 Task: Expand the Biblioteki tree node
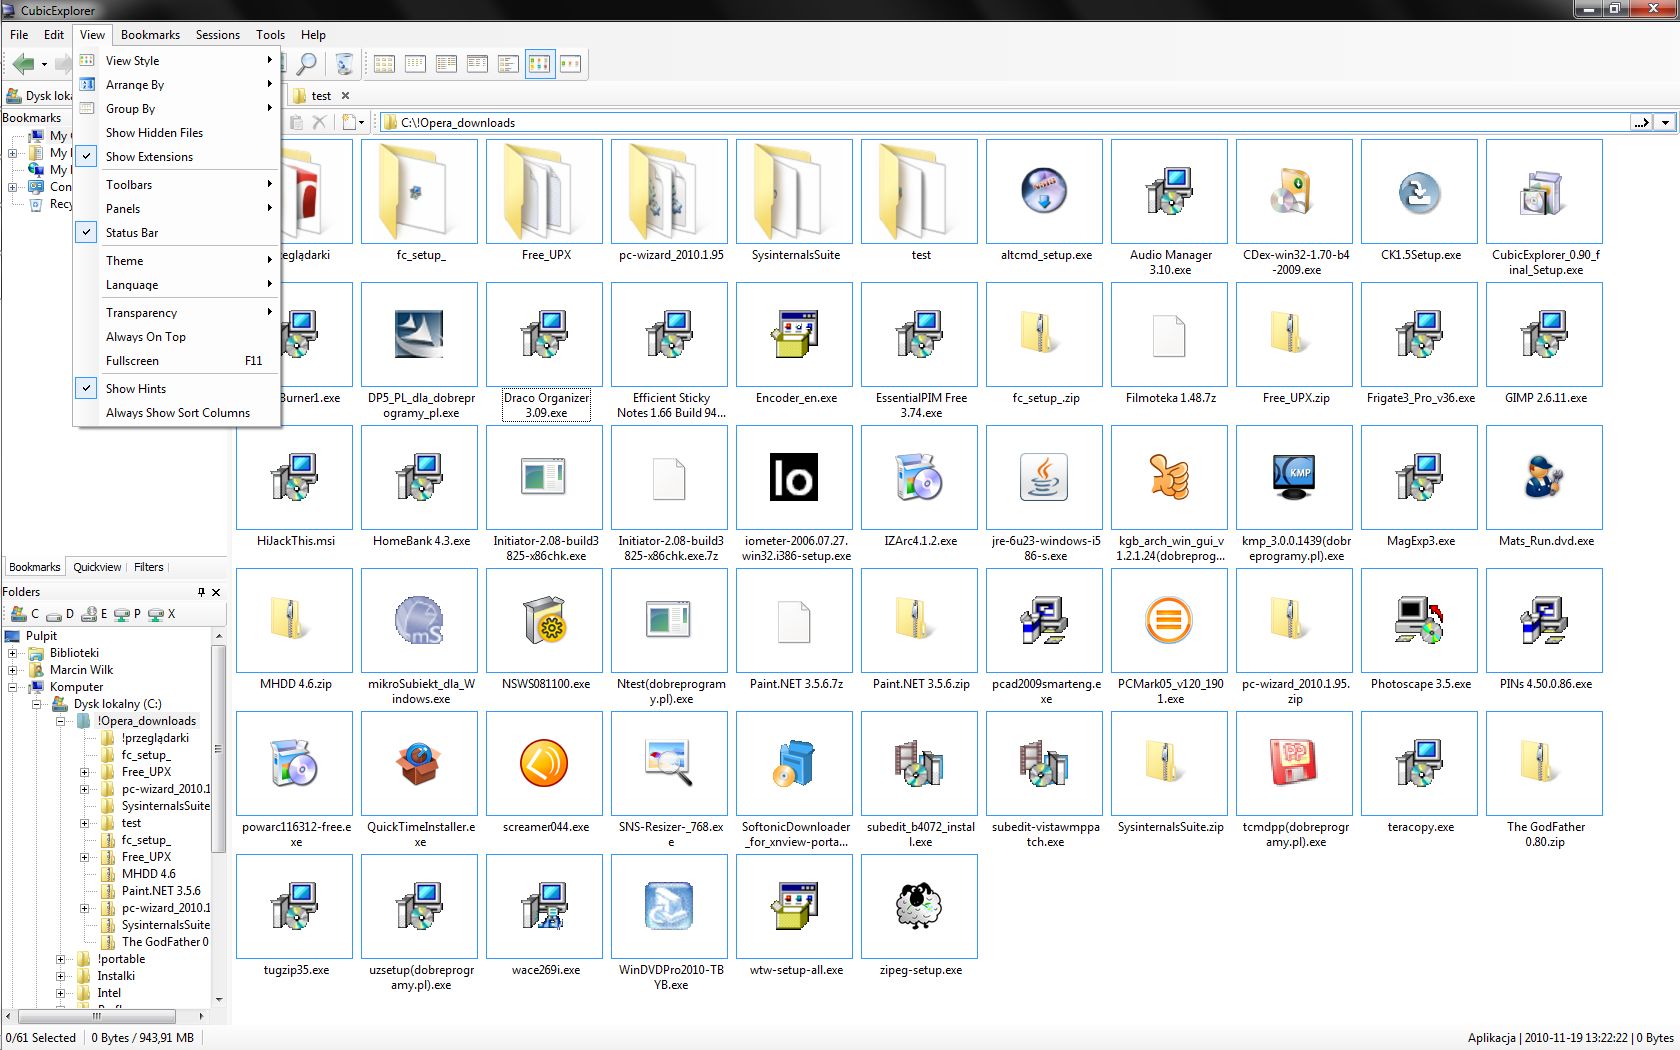pyautogui.click(x=12, y=653)
